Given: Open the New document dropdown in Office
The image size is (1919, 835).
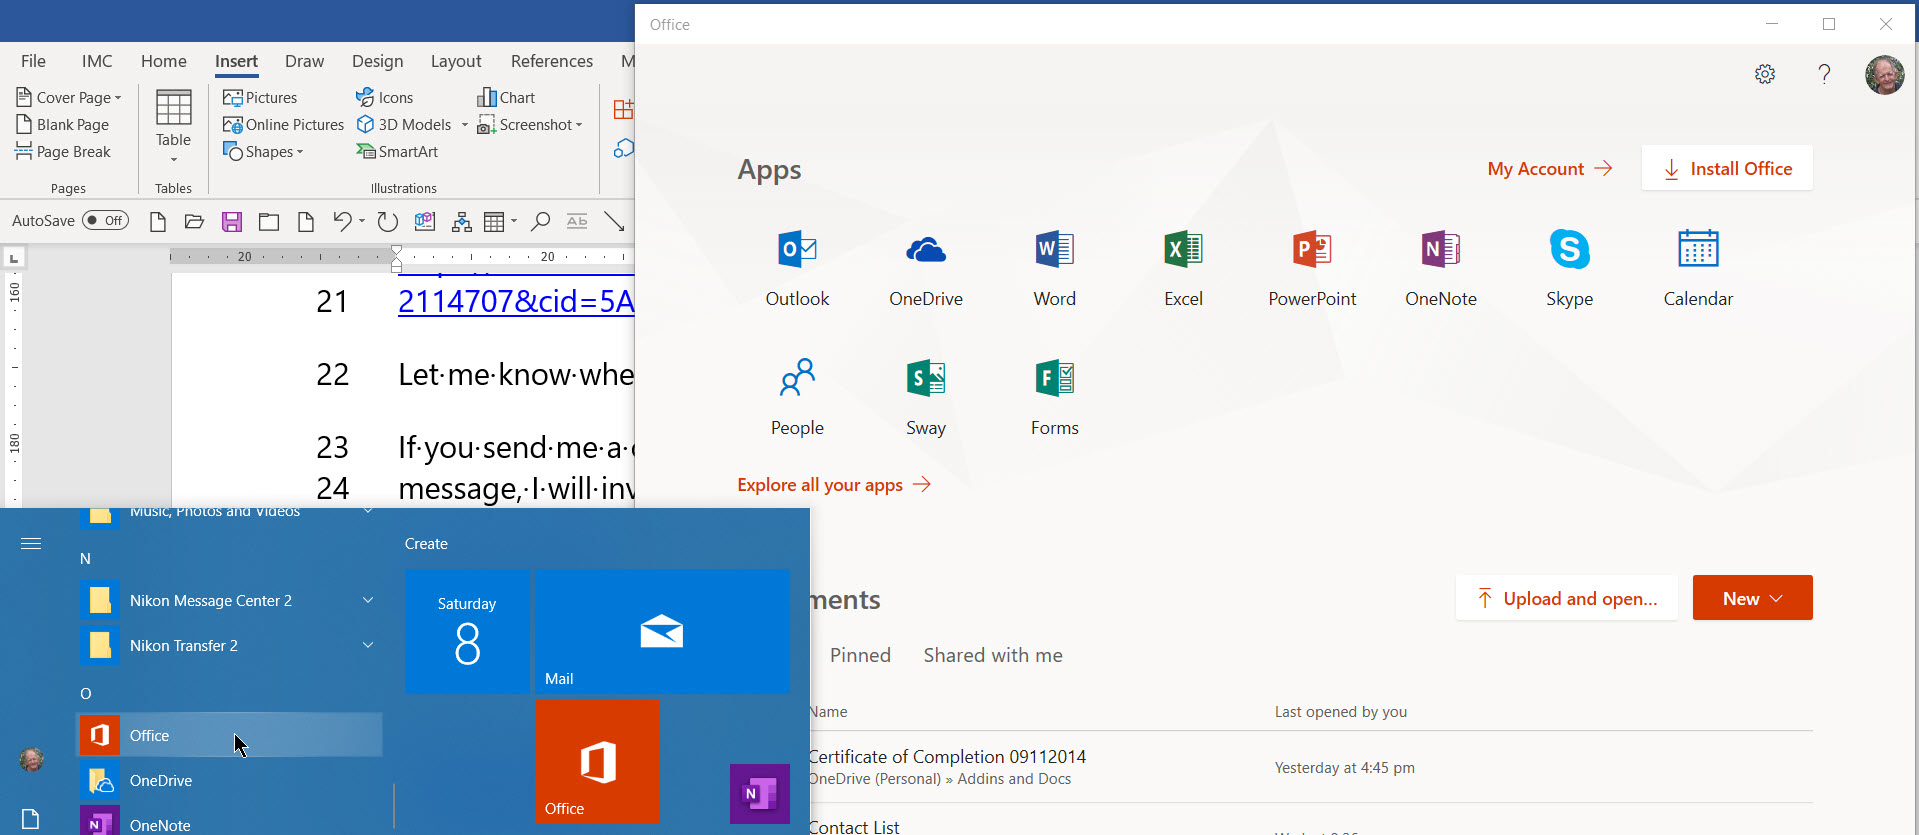Looking at the screenshot, I should click(x=1752, y=598).
